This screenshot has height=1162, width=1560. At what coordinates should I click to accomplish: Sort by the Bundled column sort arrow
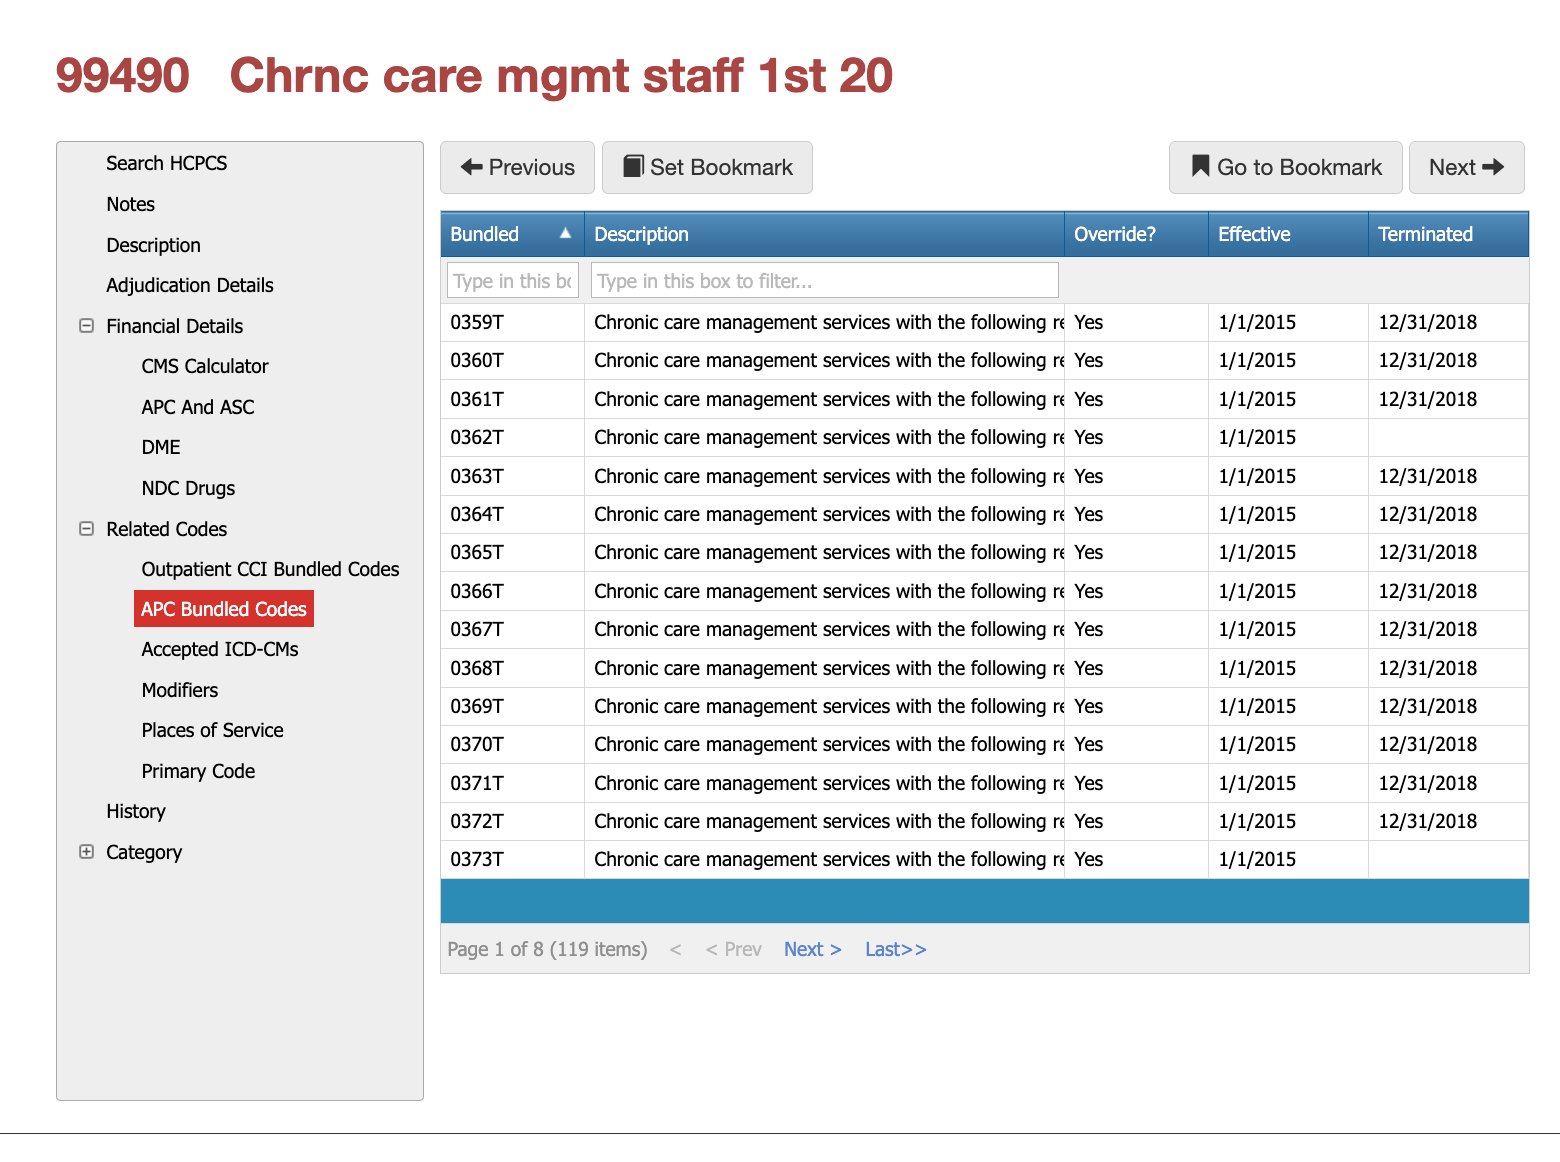click(565, 233)
